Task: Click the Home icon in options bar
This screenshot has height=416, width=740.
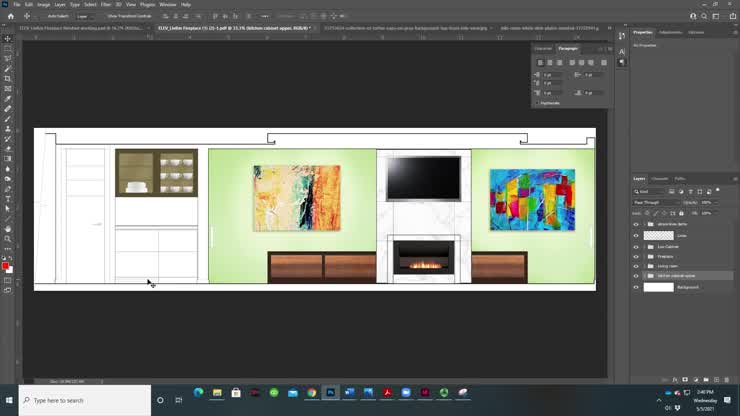Action: (x=11, y=16)
